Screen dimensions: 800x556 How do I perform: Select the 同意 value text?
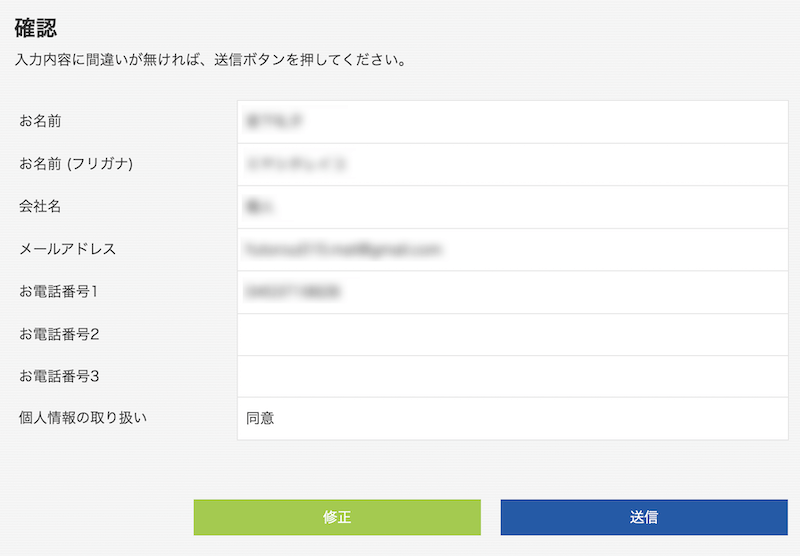click(260, 418)
